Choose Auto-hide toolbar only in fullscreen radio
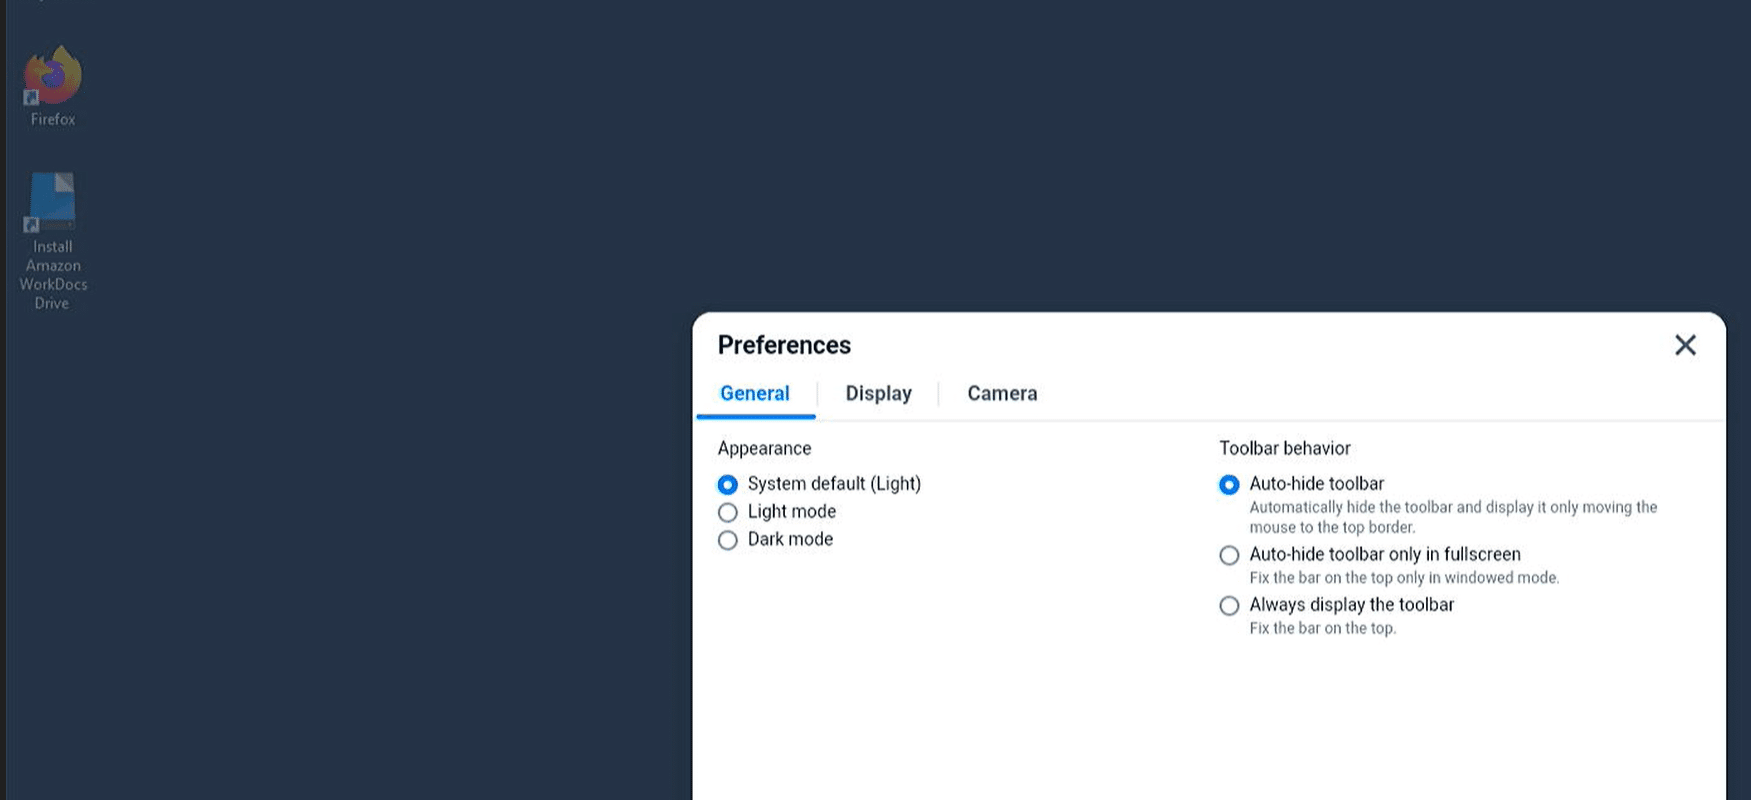This screenshot has width=1751, height=800. pos(1229,555)
